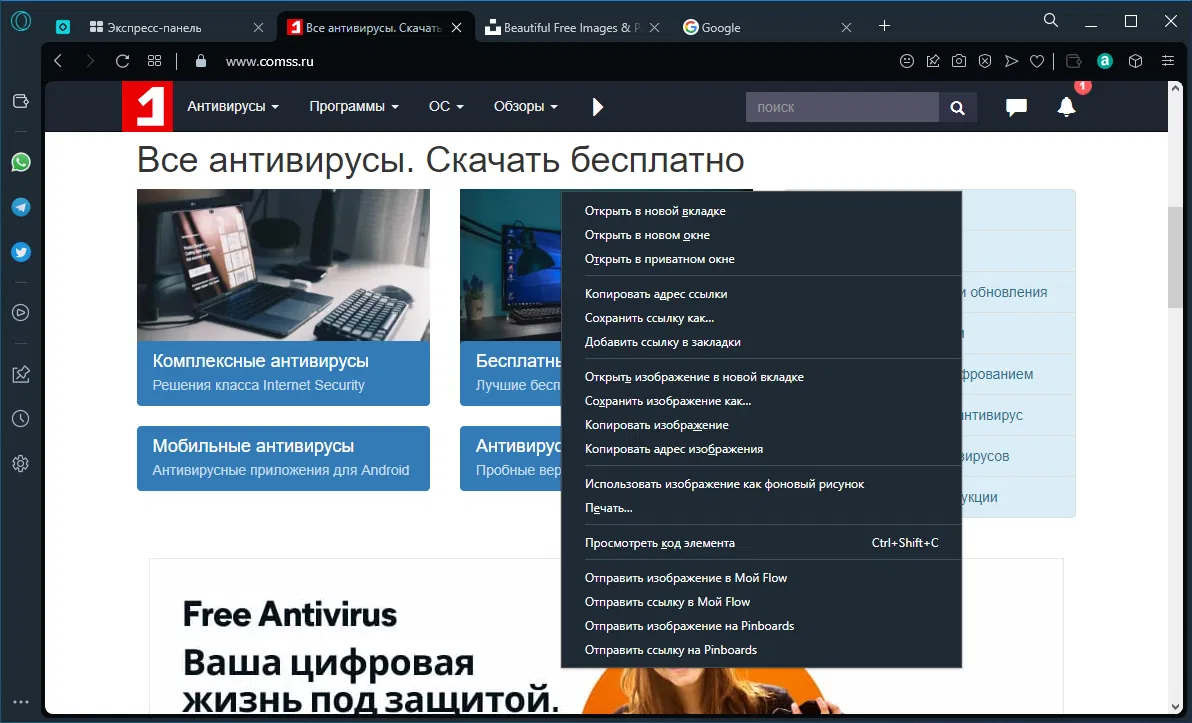This screenshot has width=1192, height=723.
Task: Open the Комплексные антивирусы card
Action: coord(284,297)
